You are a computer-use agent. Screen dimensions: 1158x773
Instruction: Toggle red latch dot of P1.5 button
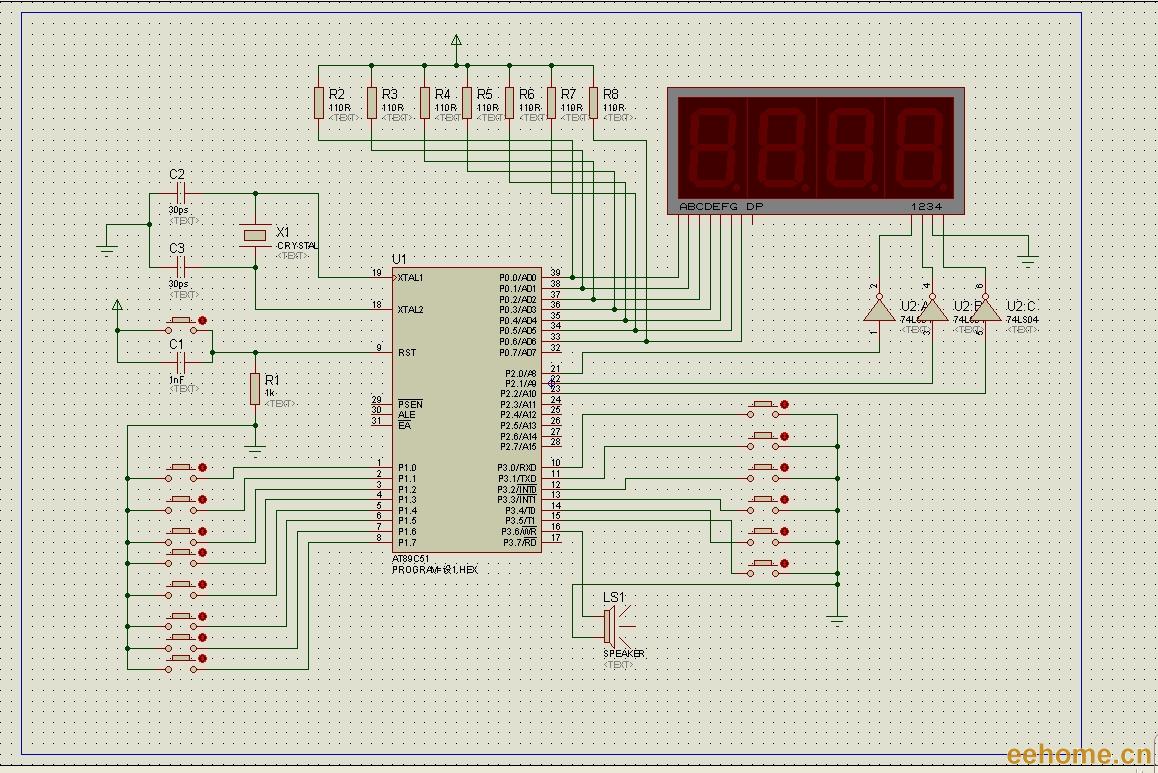[x=202, y=616]
